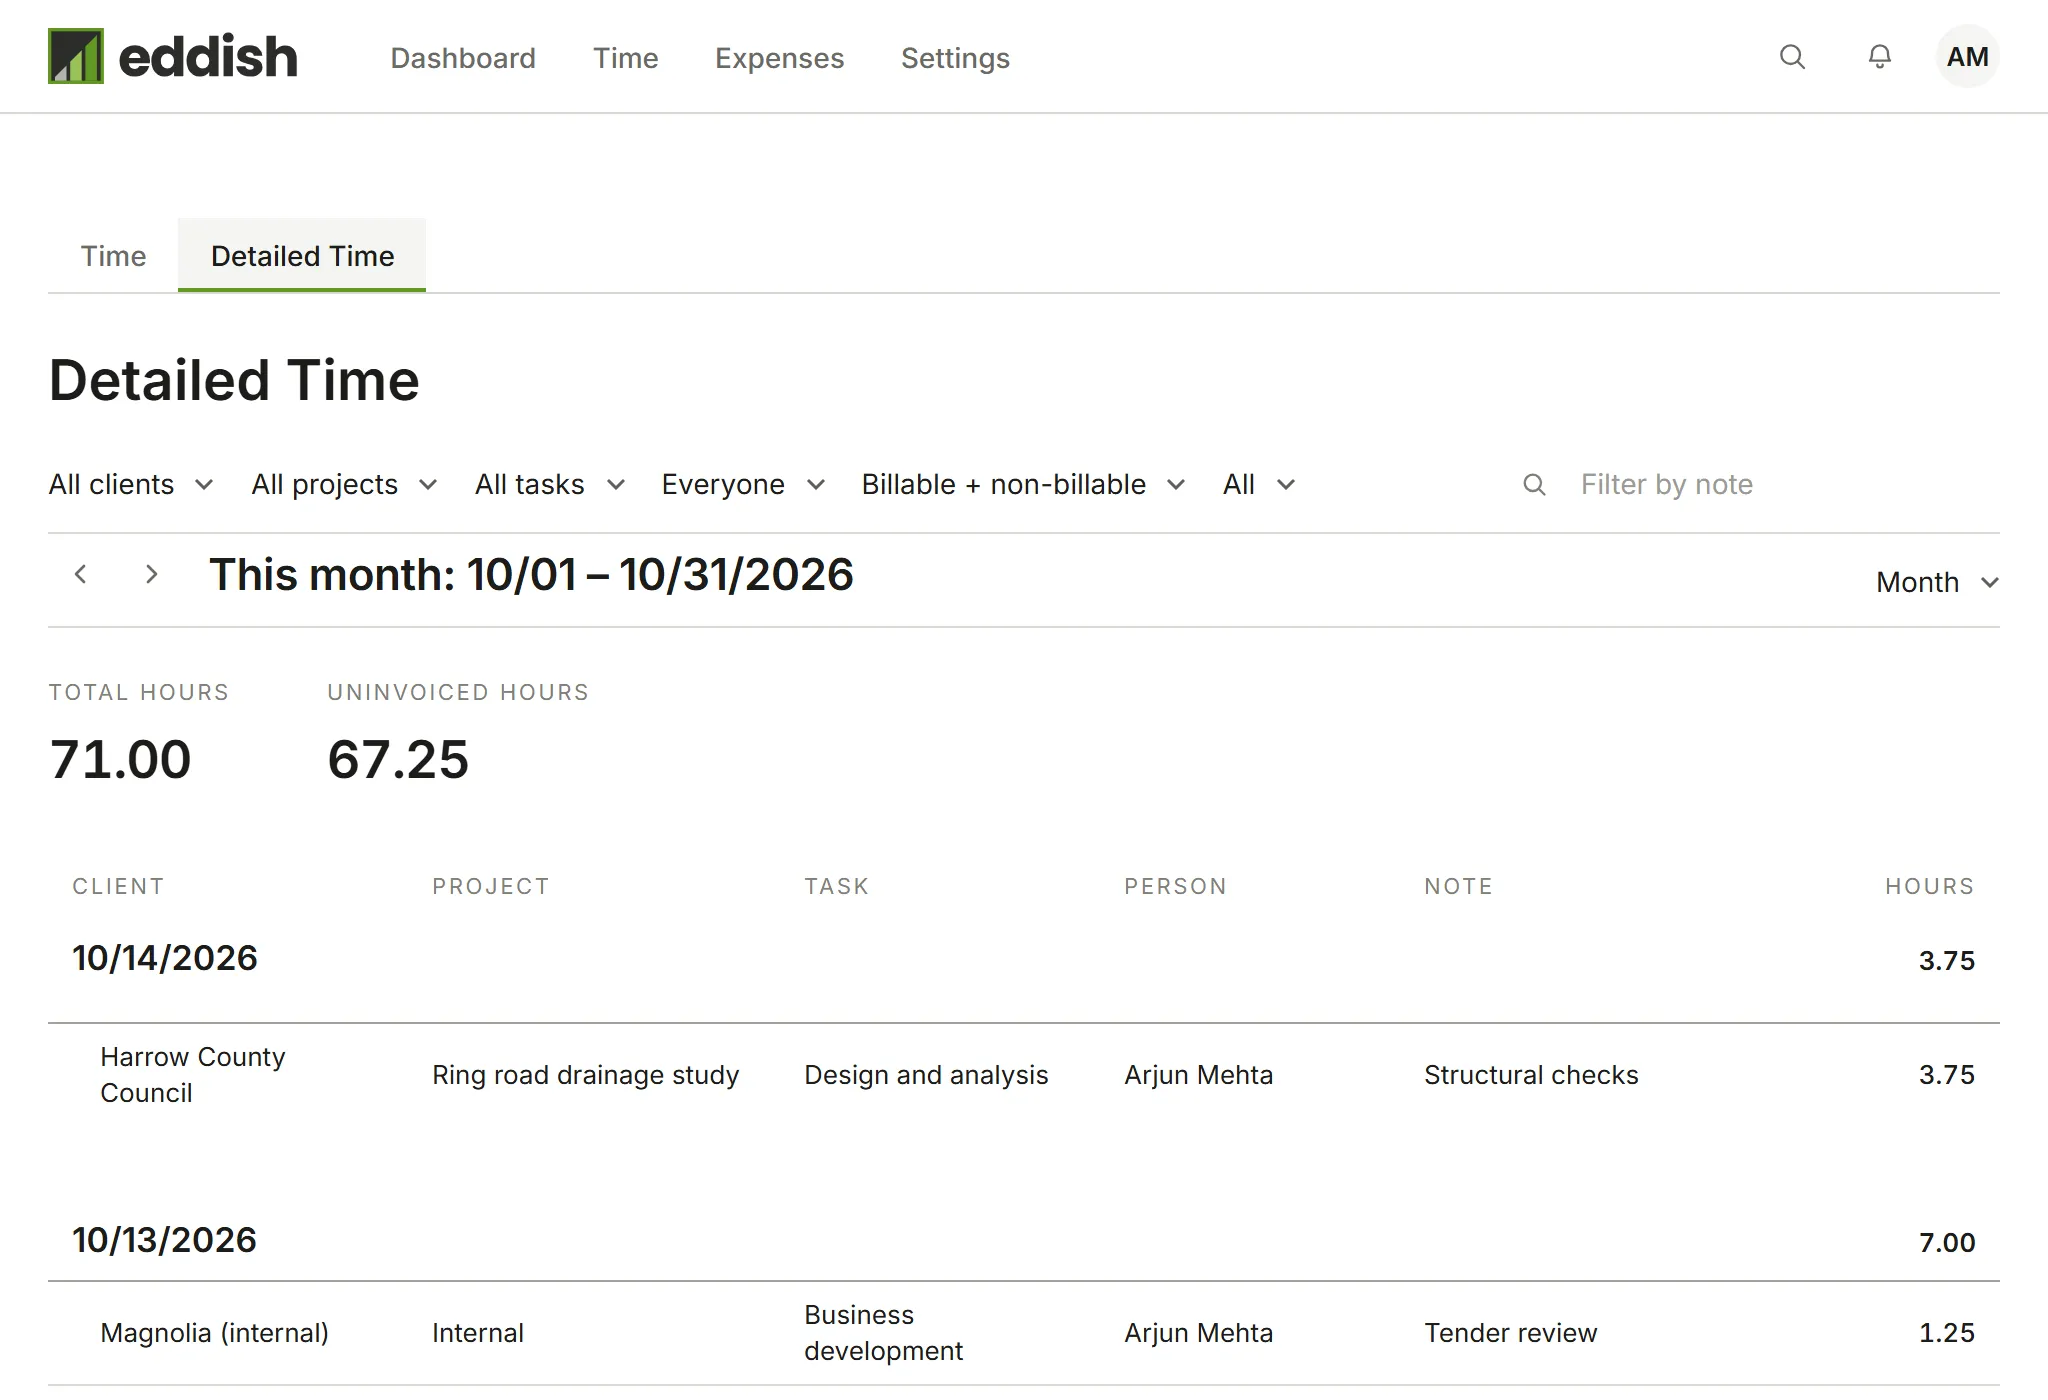Open the All status dropdown
The width and height of the screenshot is (2048, 1400).
[x=1259, y=485]
